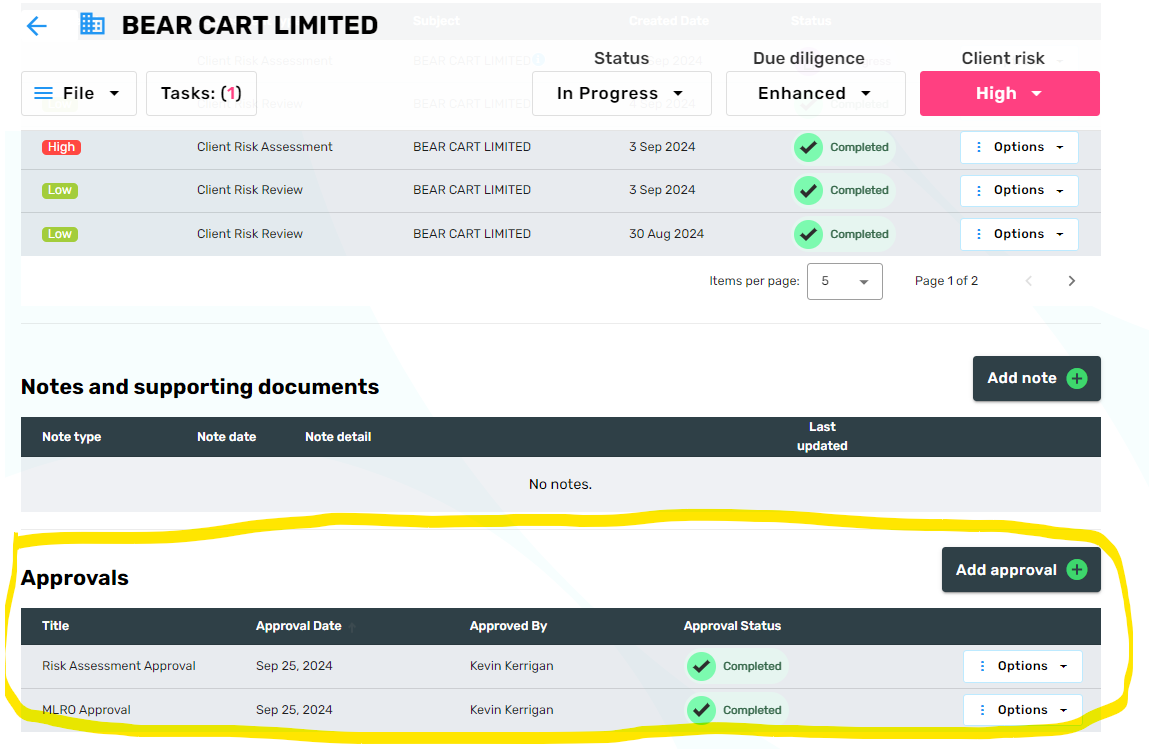Viewport: 1149px width, 749px height.
Task: Open the File dropdown menu
Action: 78,93
